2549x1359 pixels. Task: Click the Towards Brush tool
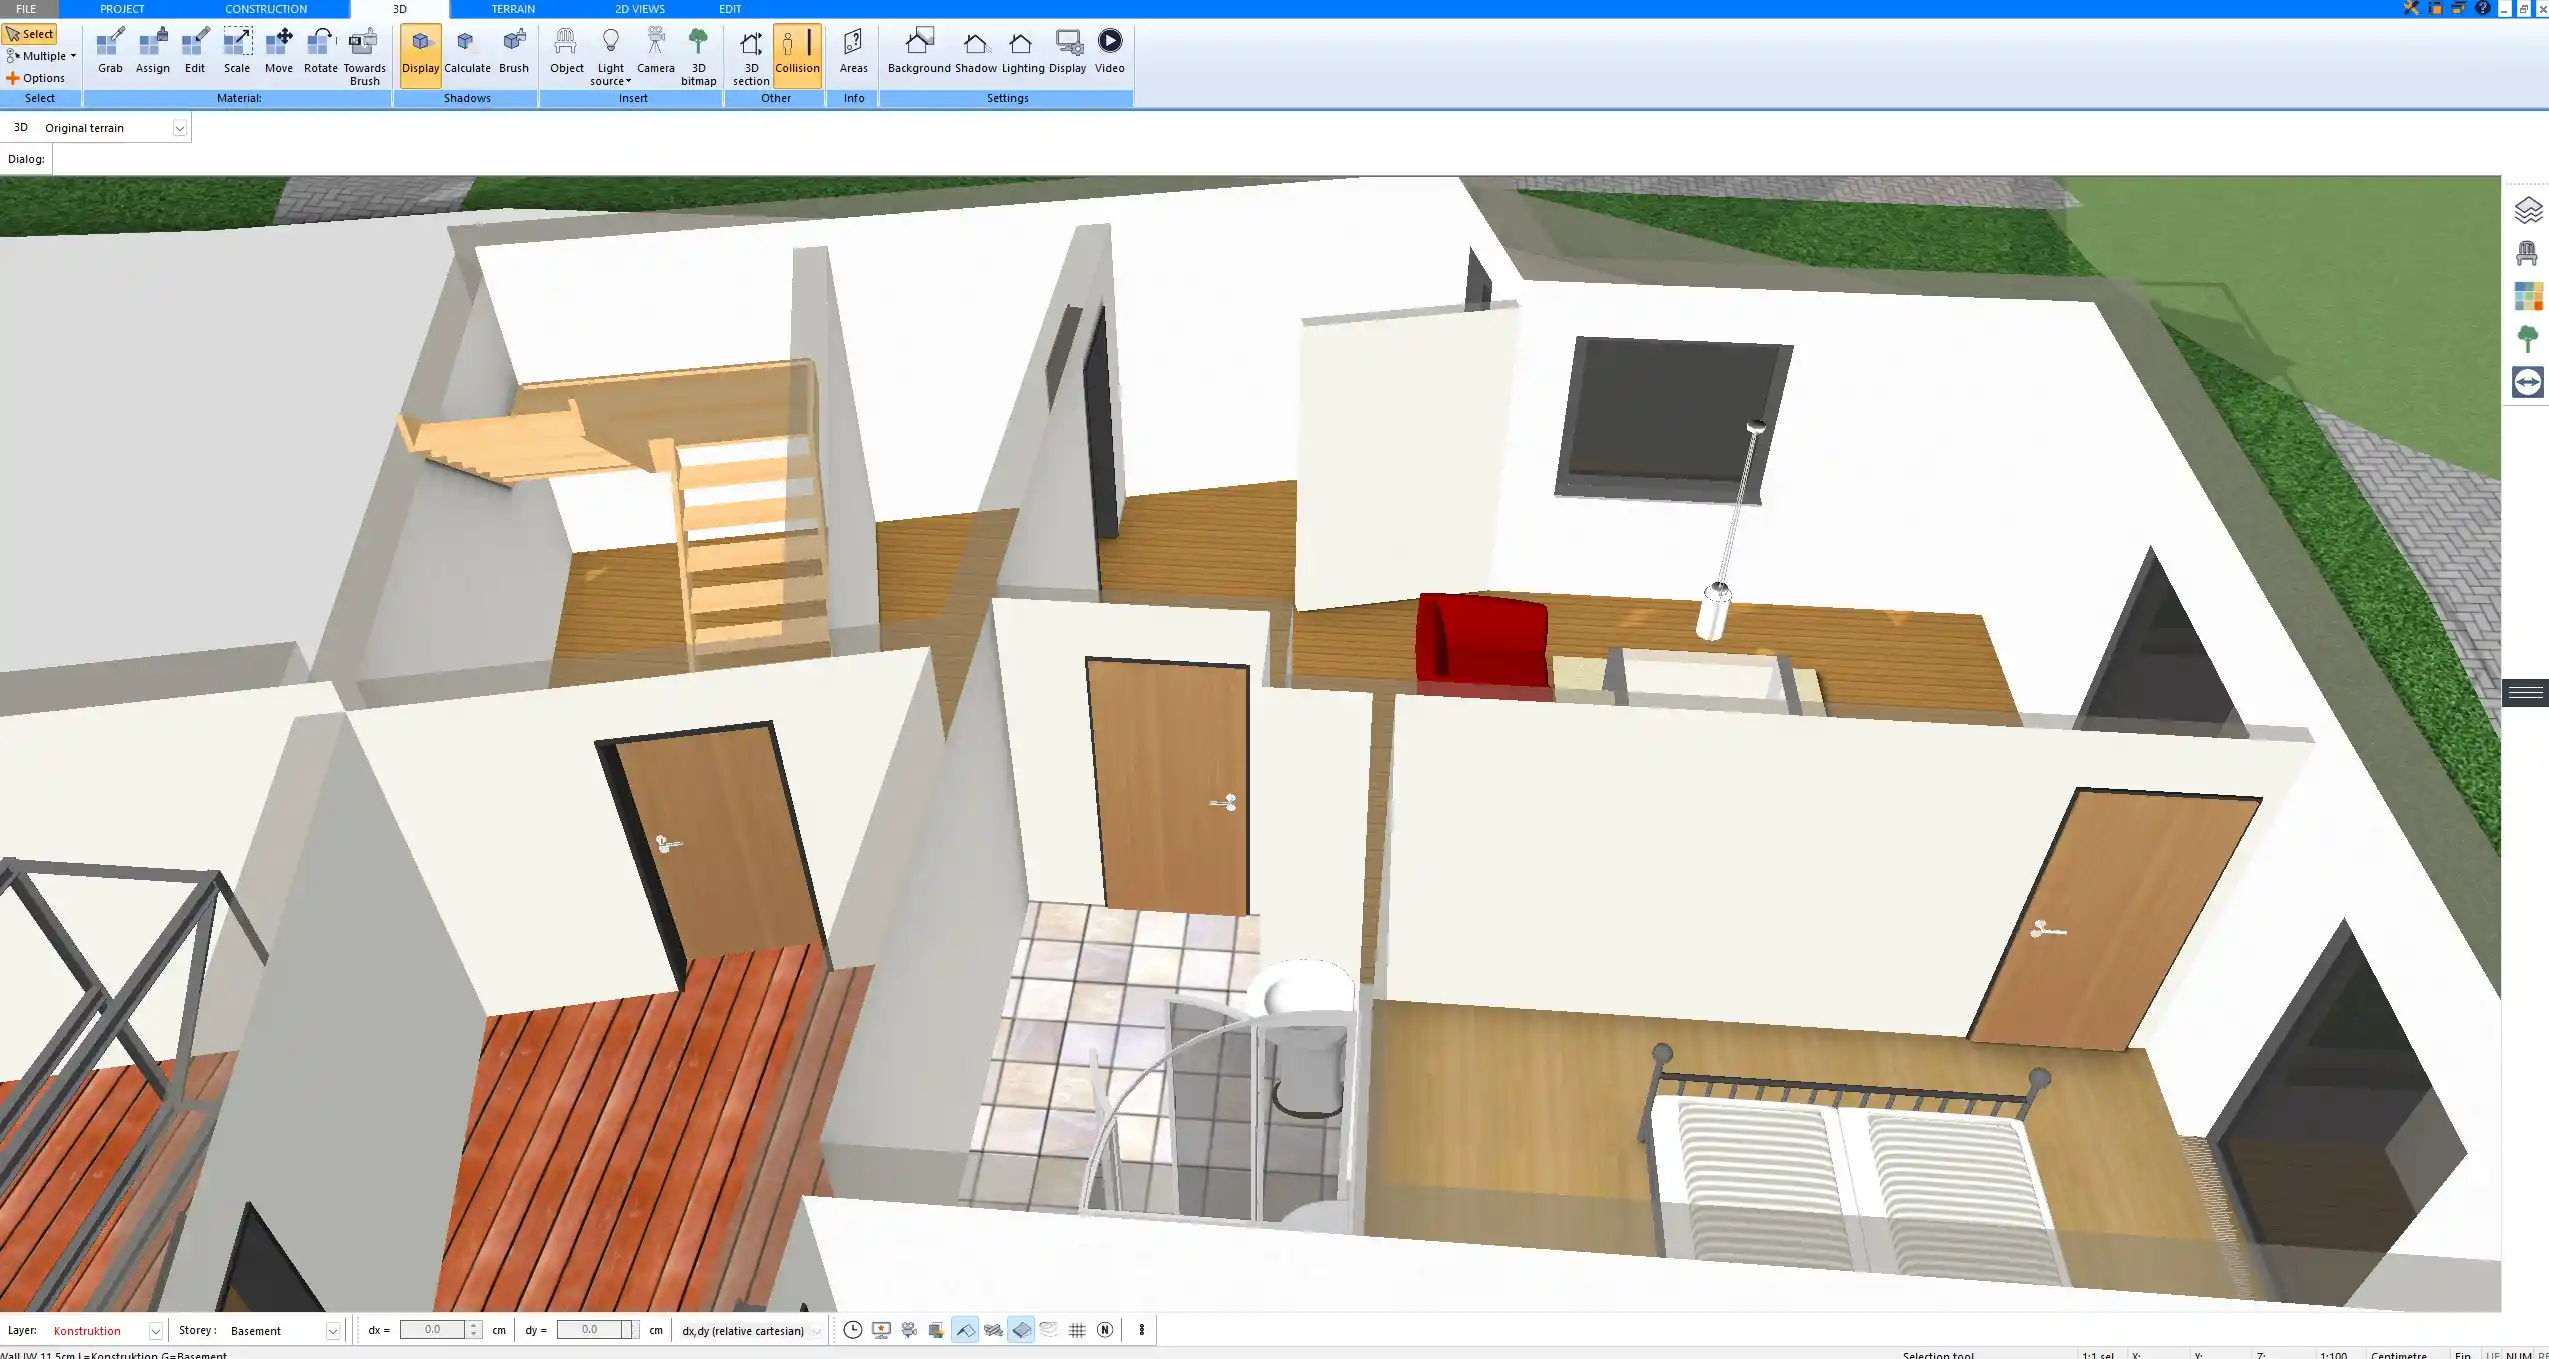[364, 57]
